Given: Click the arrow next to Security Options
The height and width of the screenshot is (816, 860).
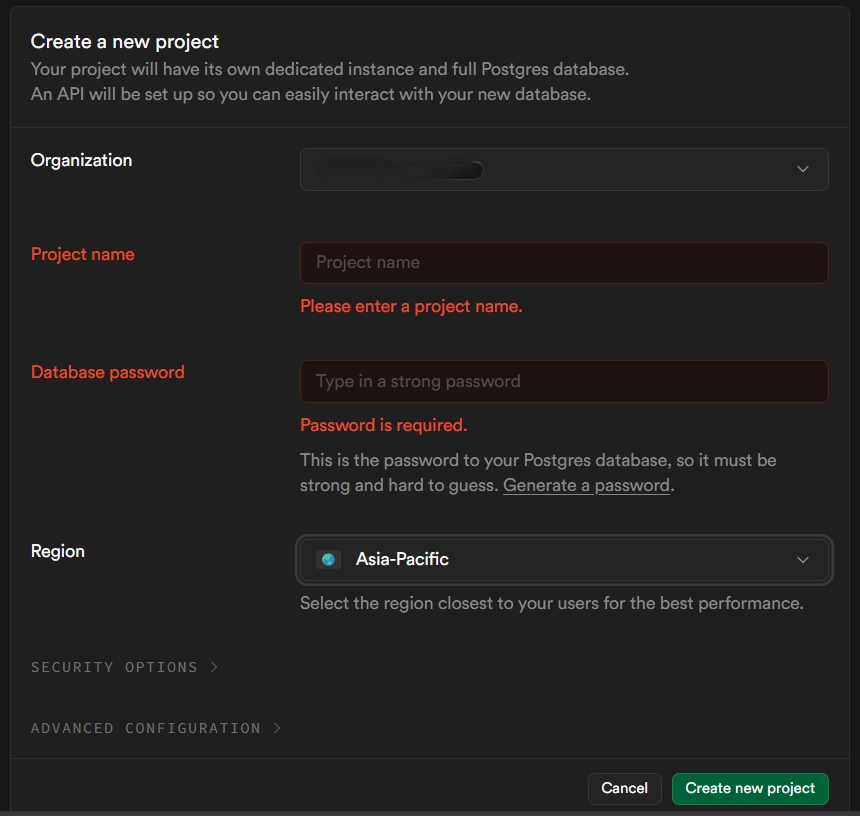Looking at the screenshot, I should click(x=214, y=667).
